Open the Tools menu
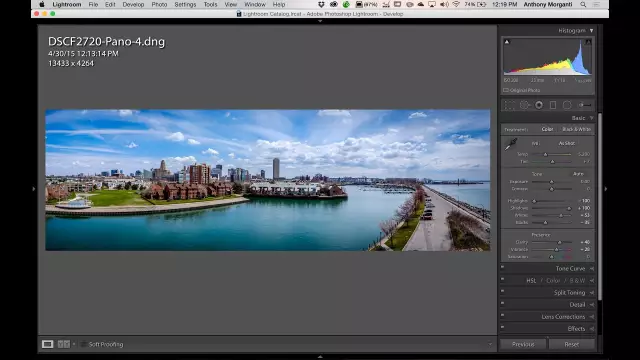The image size is (640, 360). coord(211,4)
